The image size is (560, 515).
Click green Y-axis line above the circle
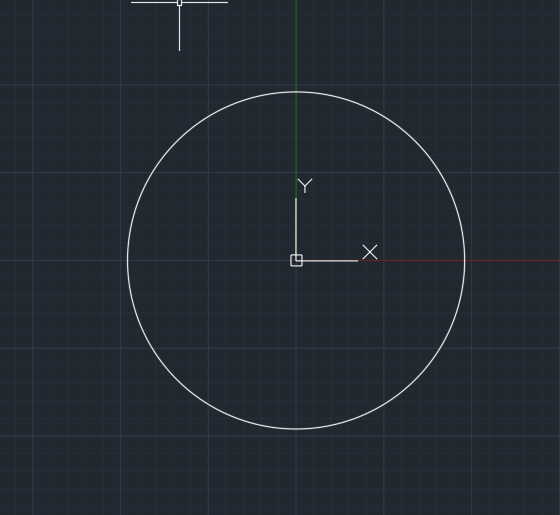296,45
